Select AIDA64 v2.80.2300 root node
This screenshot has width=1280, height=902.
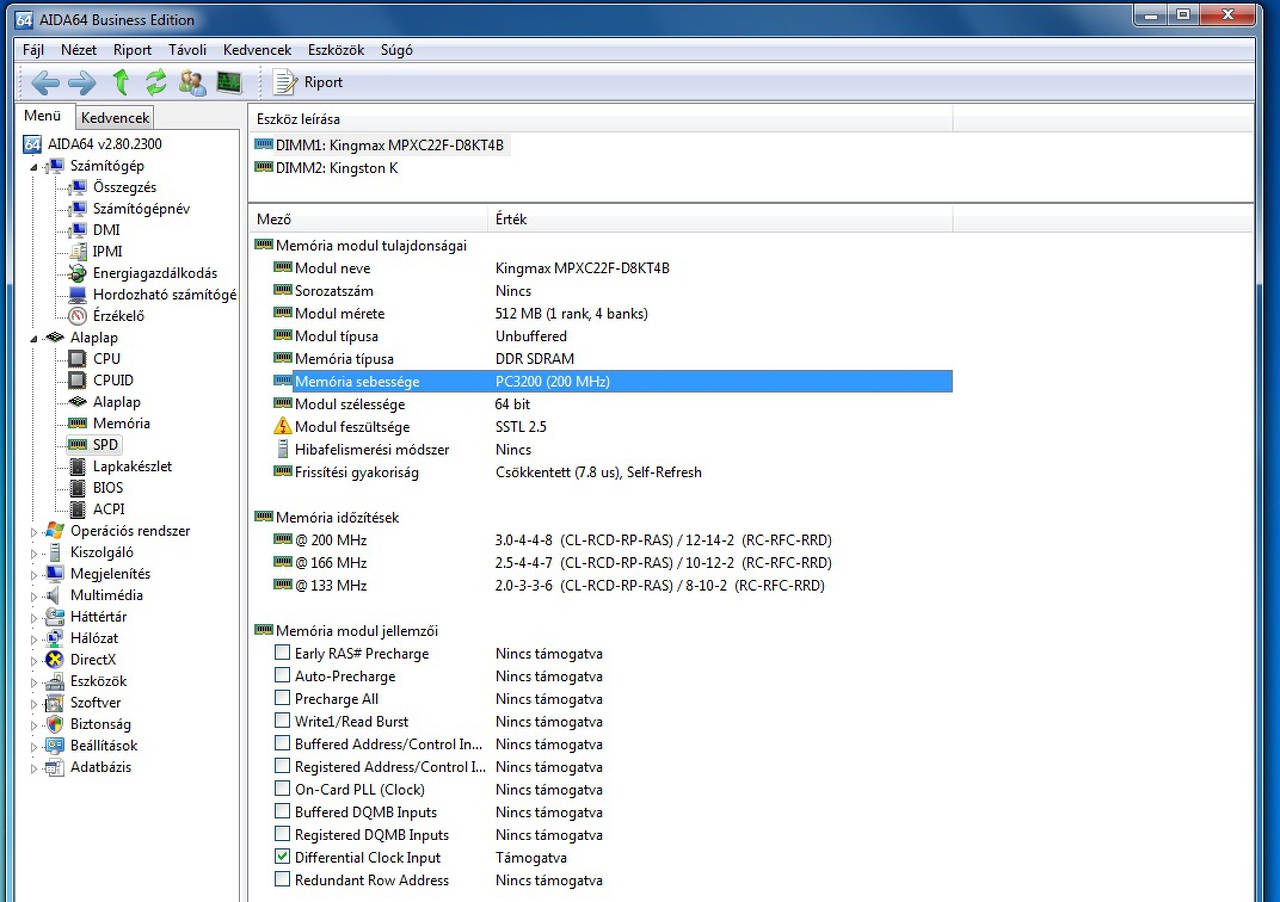pyautogui.click(x=105, y=144)
